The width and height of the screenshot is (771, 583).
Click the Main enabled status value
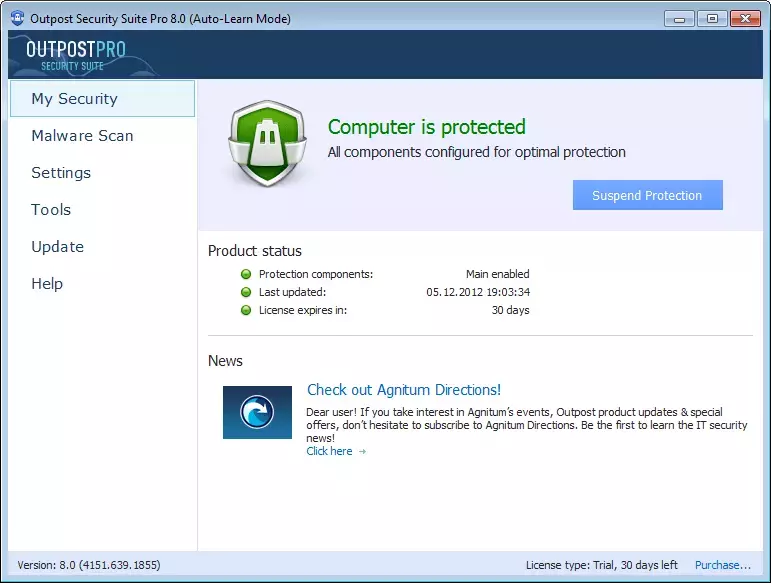click(498, 274)
